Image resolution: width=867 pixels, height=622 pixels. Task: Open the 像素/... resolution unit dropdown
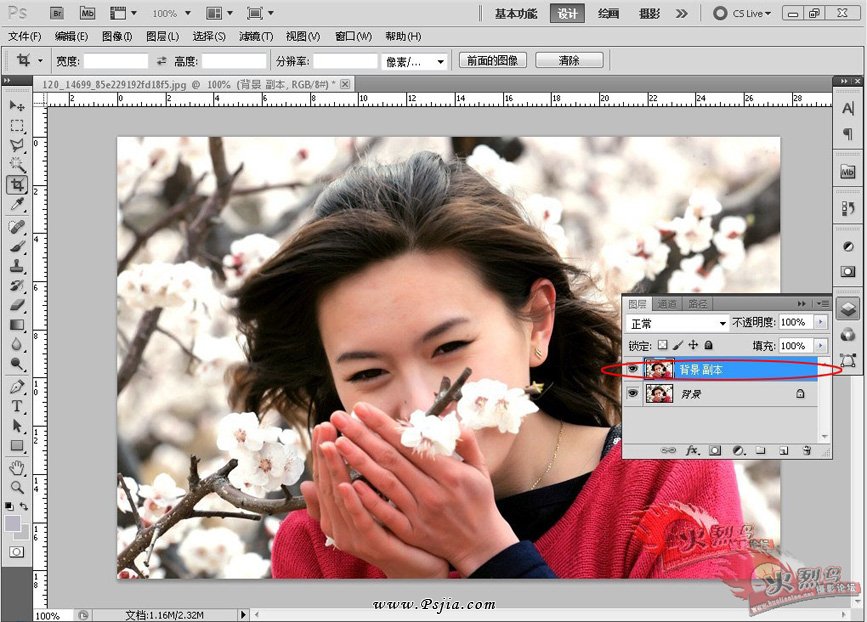tap(416, 61)
